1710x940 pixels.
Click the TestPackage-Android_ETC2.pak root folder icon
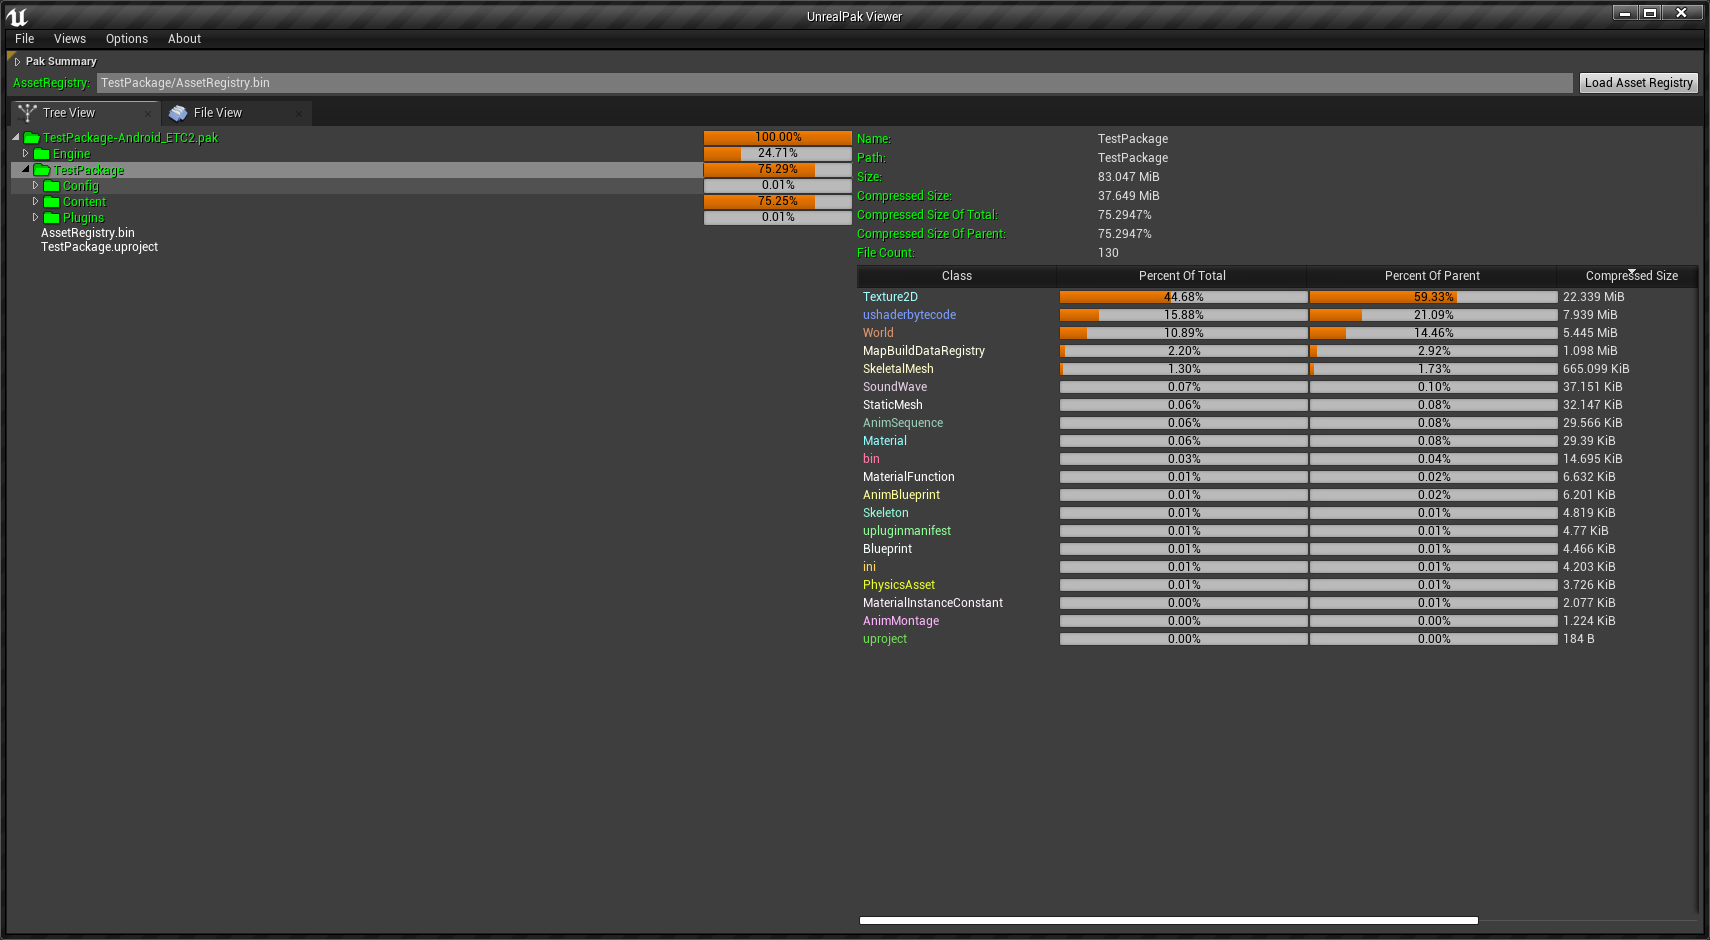tap(32, 138)
